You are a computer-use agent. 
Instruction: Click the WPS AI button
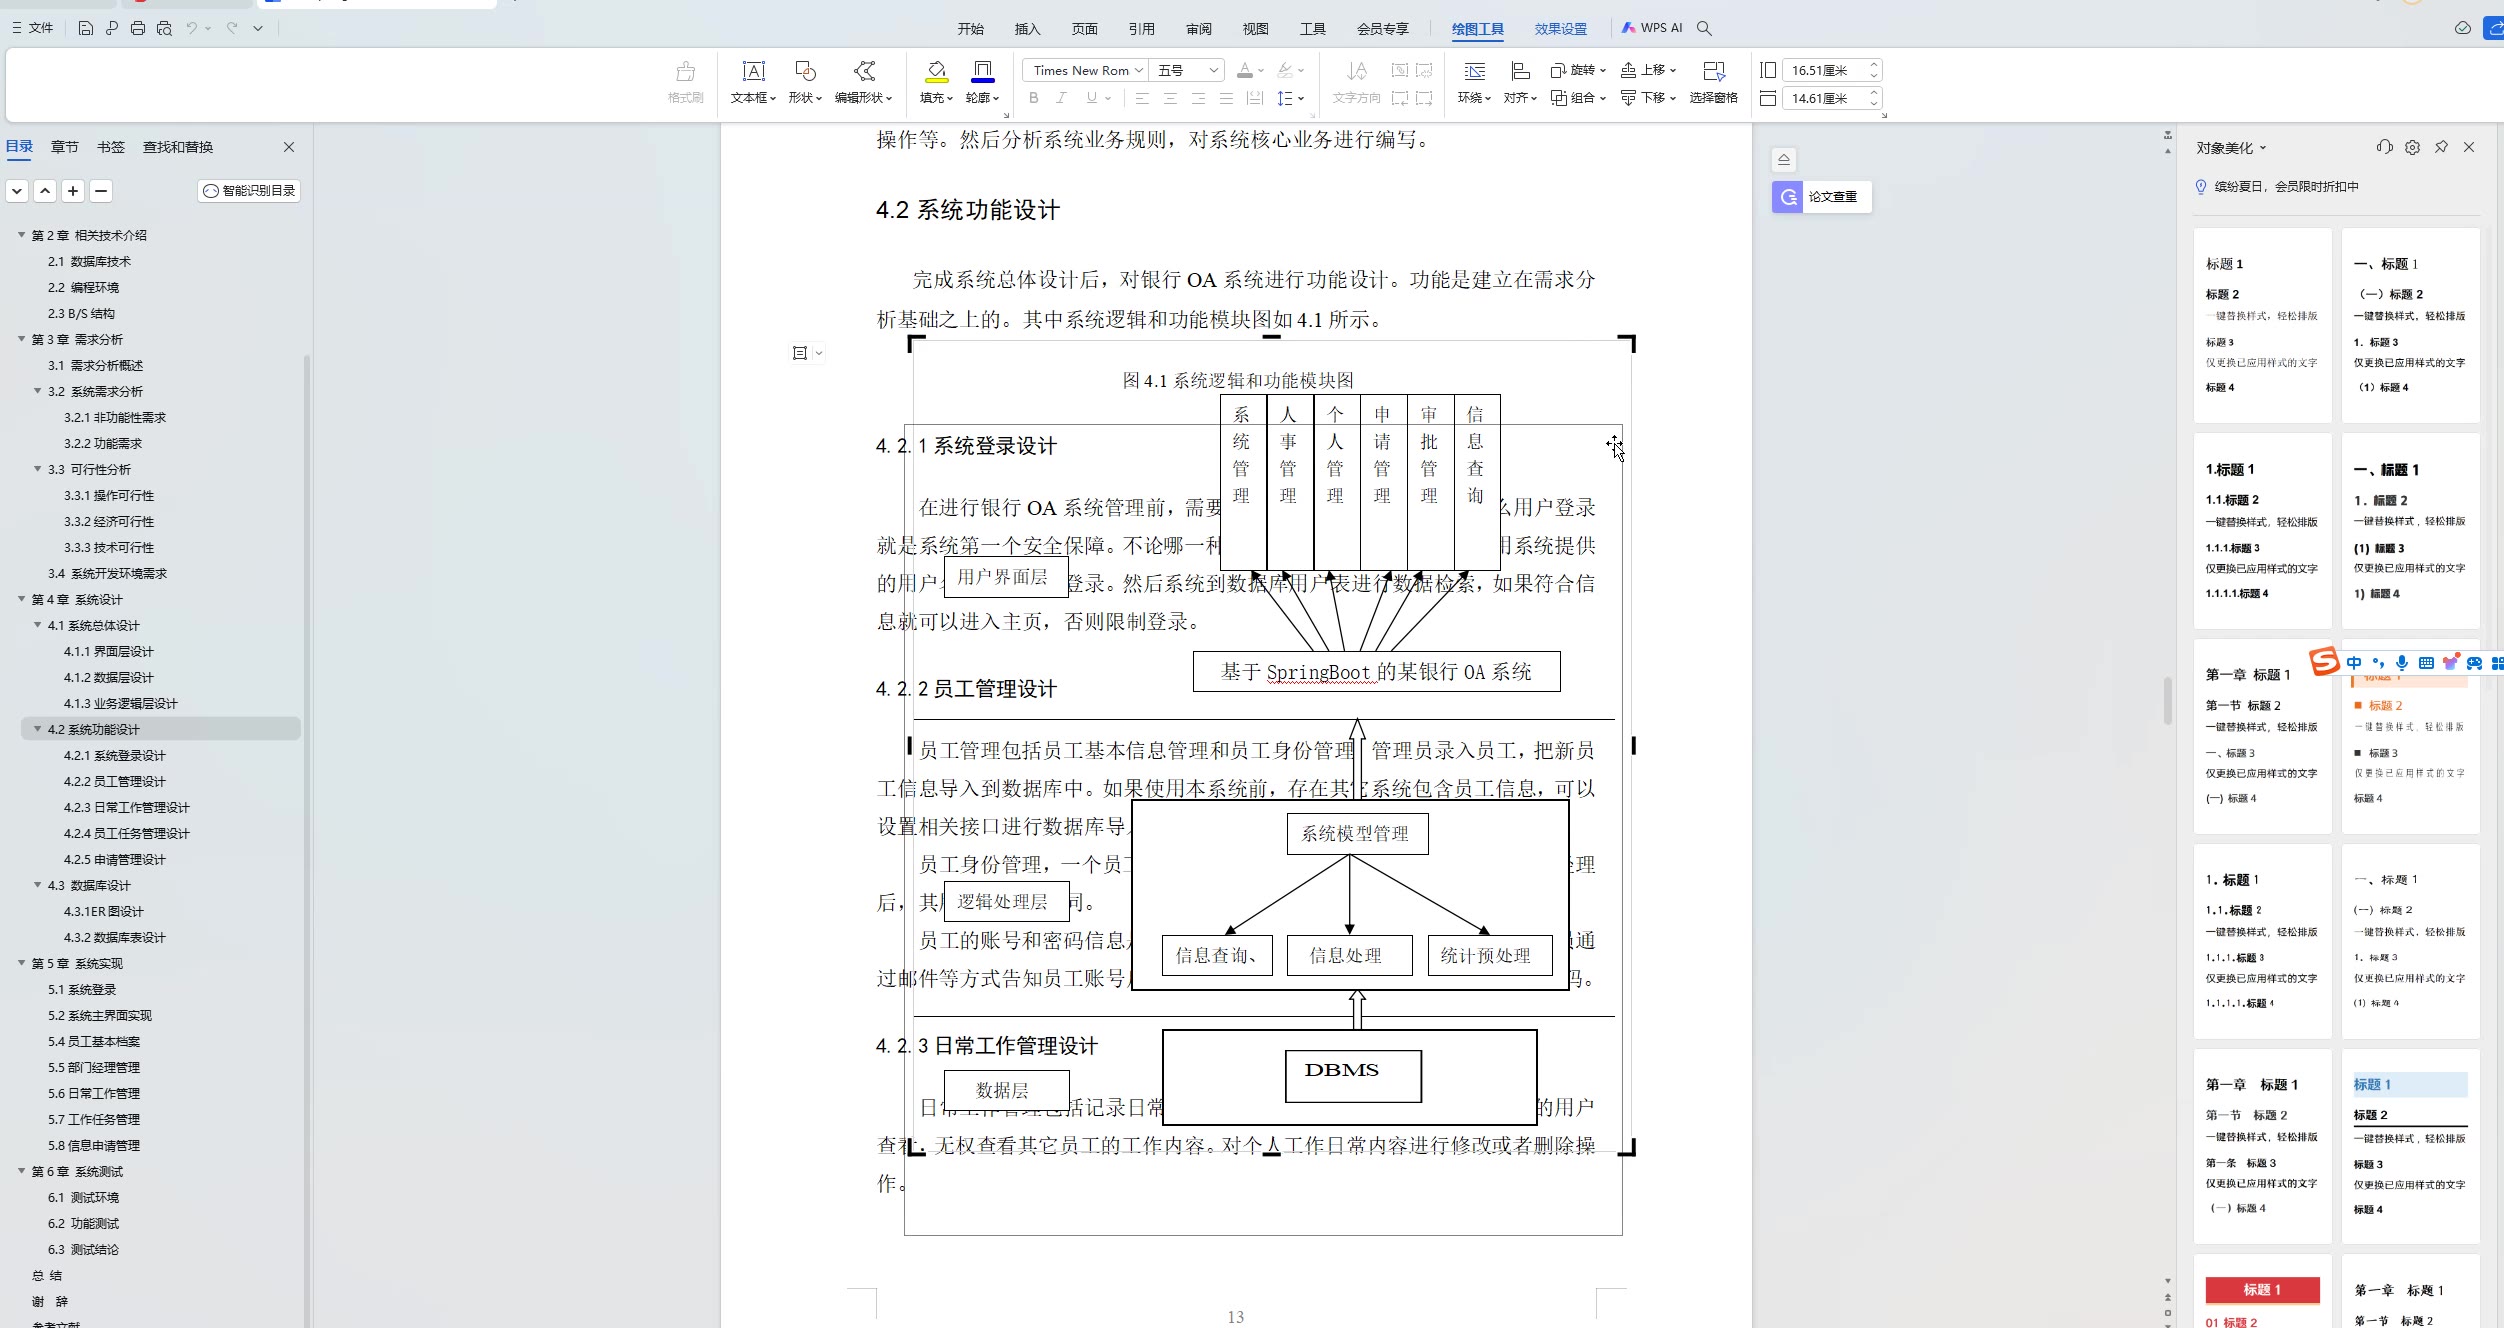pos(1653,28)
